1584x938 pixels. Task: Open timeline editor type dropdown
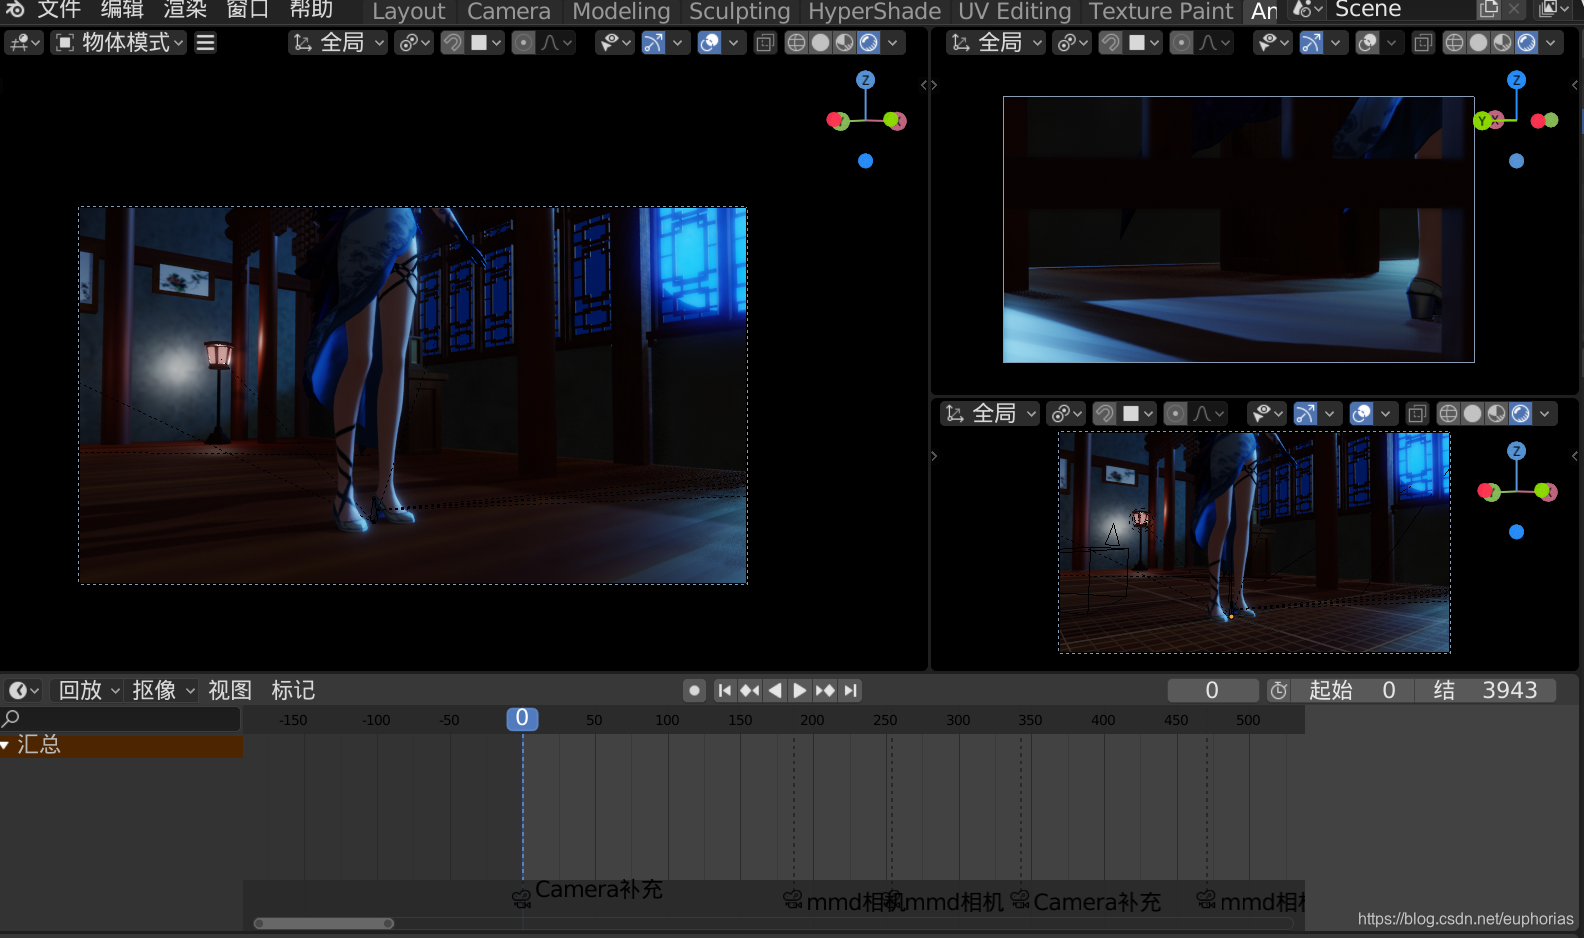coord(23,691)
